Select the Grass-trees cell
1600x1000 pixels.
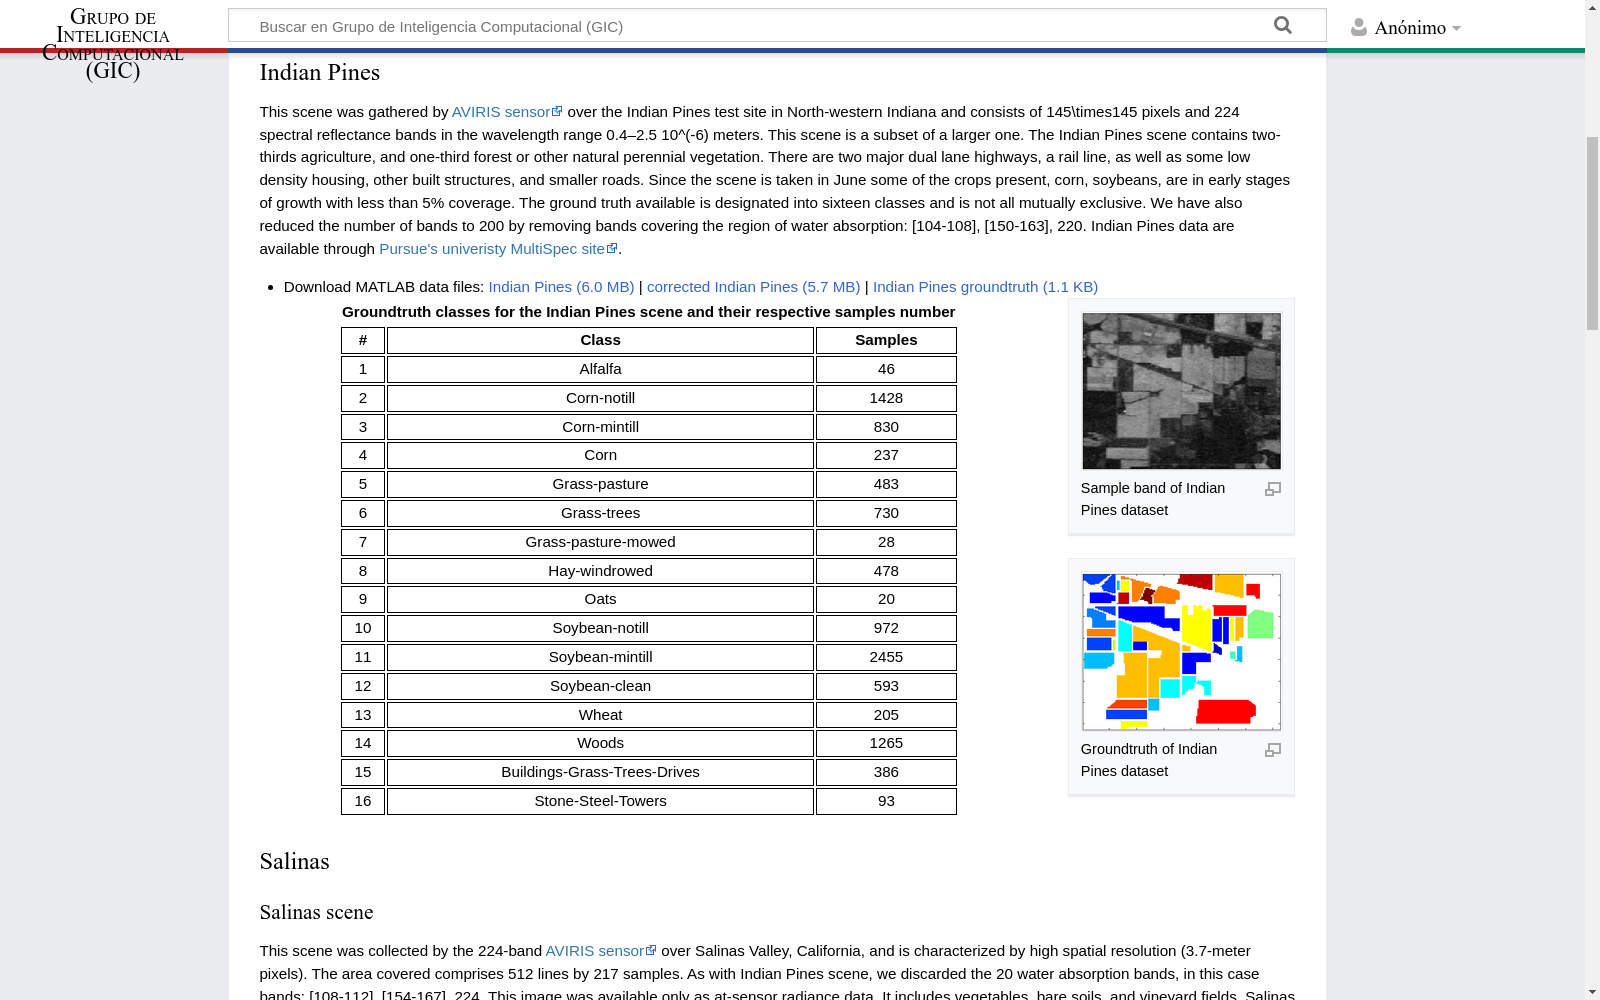[600, 514]
